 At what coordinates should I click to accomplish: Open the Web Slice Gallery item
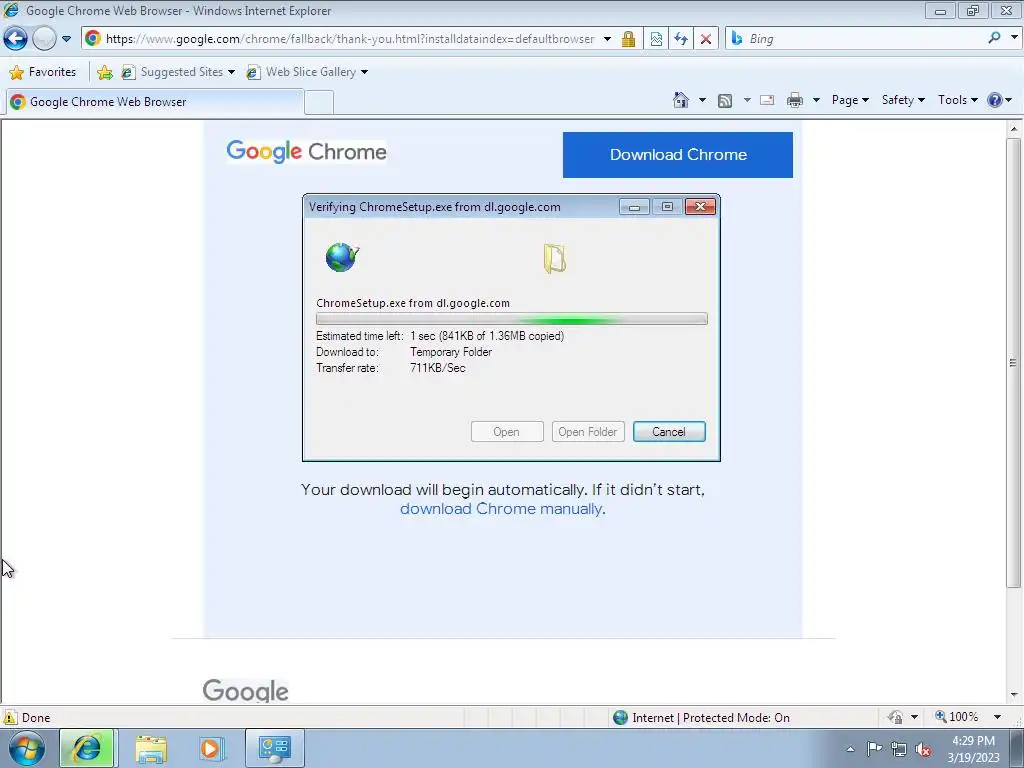pyautogui.click(x=307, y=72)
